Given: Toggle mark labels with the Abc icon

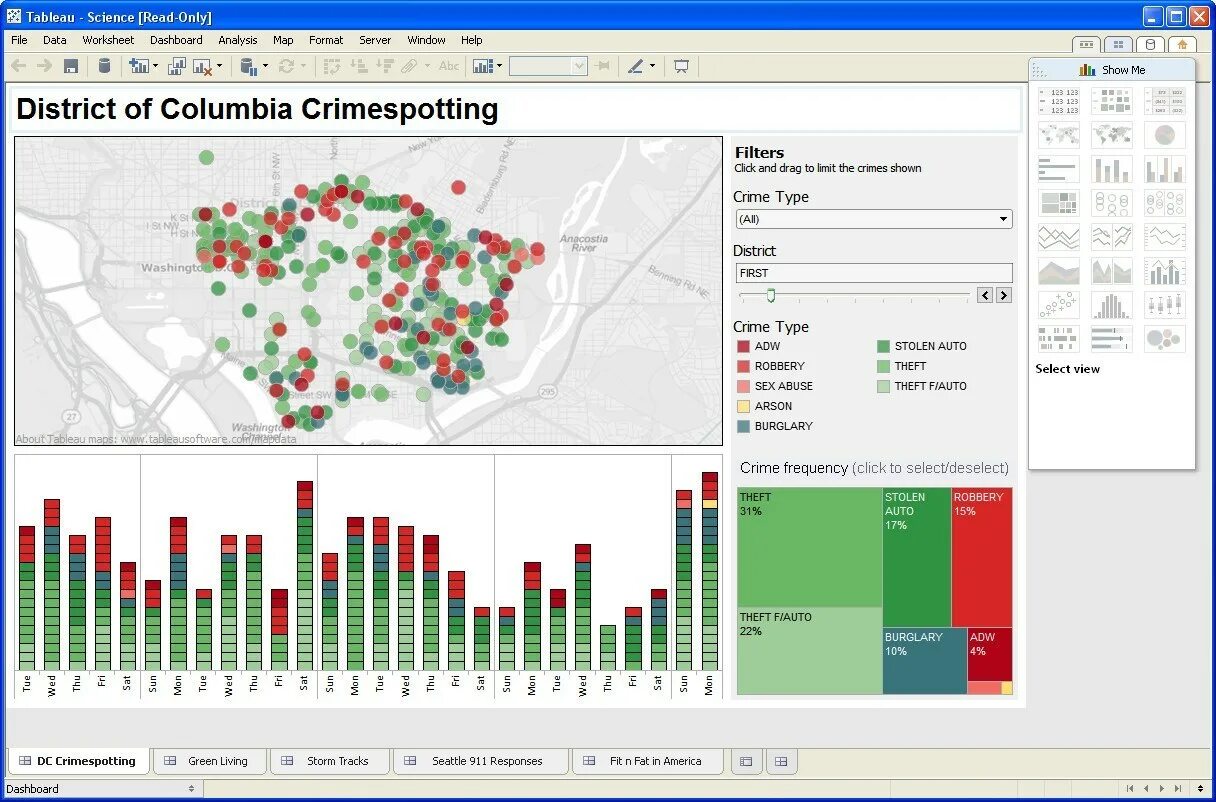Looking at the screenshot, I should click(x=449, y=66).
